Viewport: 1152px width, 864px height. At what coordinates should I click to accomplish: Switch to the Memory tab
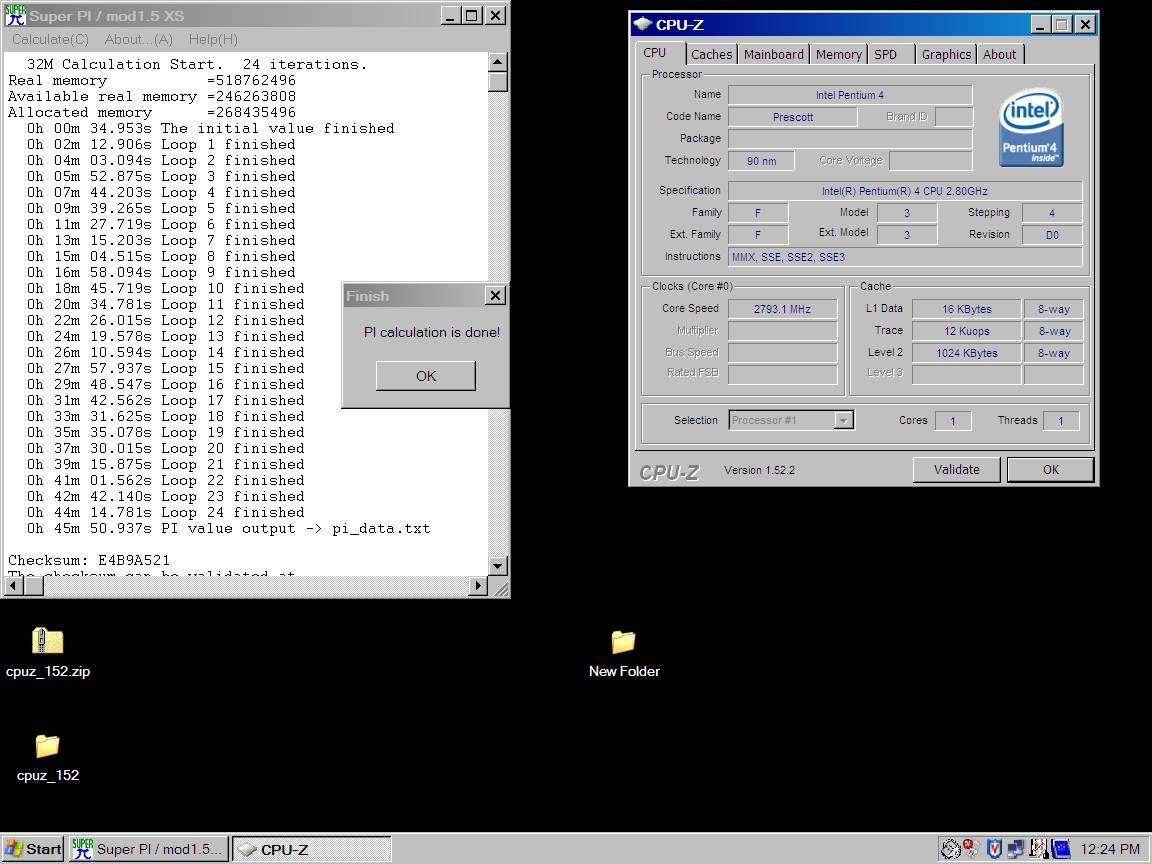click(838, 54)
